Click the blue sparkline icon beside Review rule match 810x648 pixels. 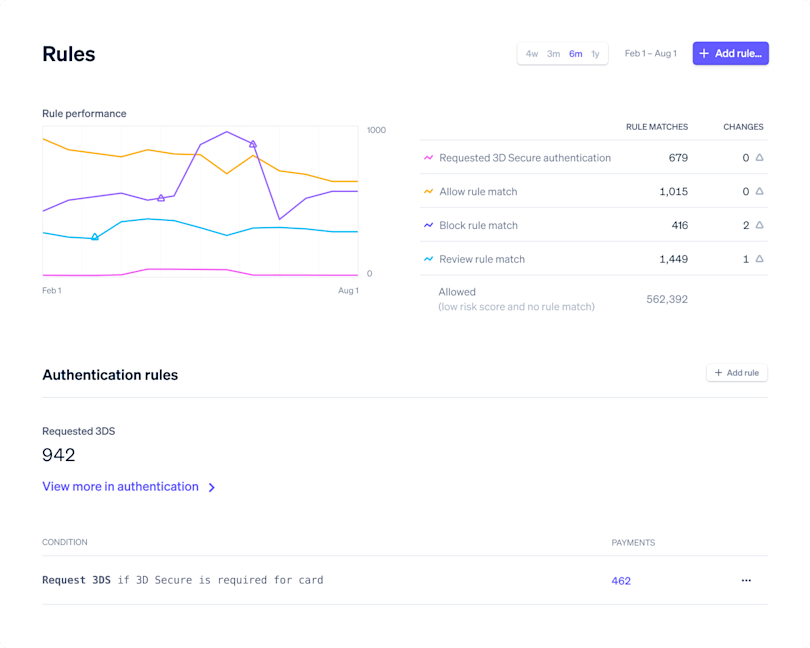tap(430, 258)
